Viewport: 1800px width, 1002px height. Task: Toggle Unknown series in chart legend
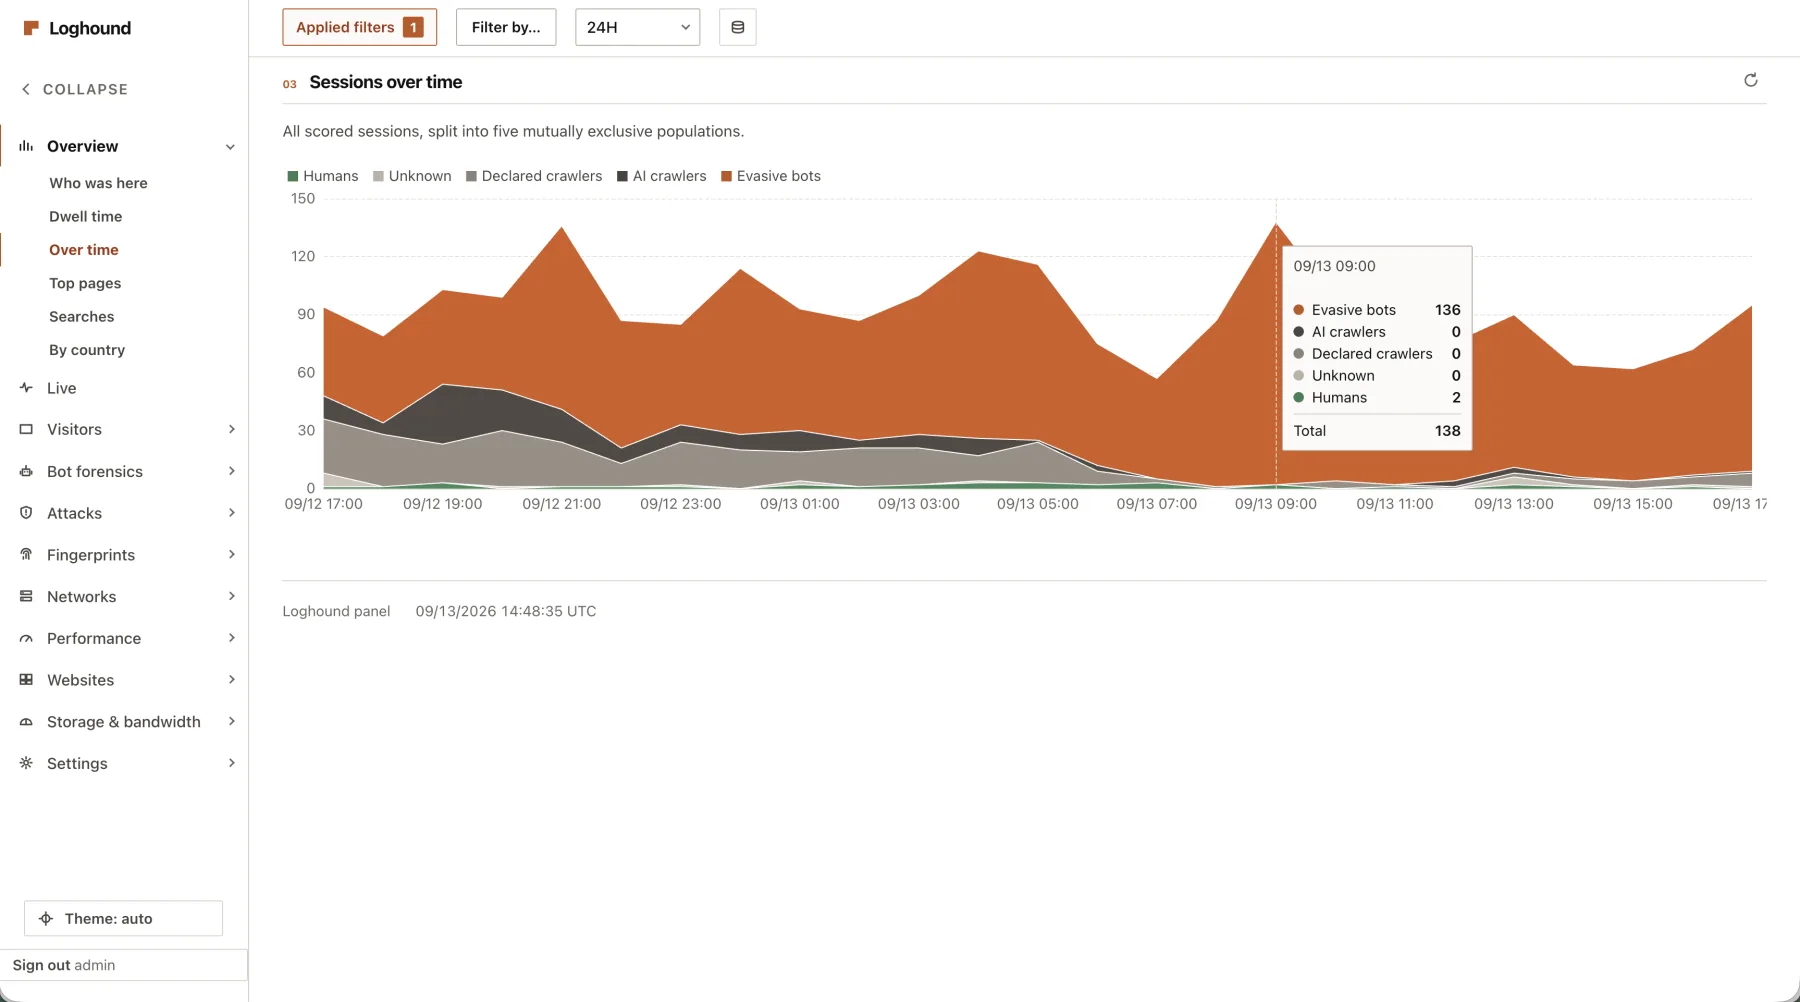pyautogui.click(x=412, y=176)
